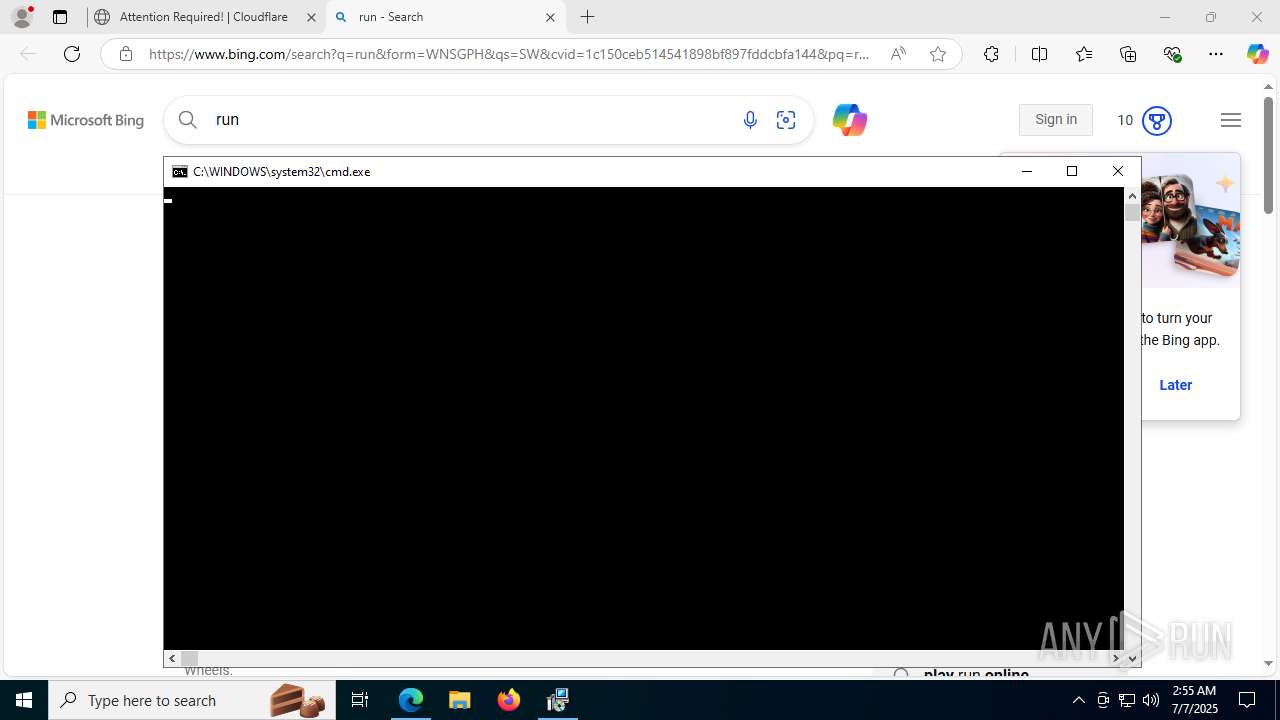The width and height of the screenshot is (1280, 720).
Task: Open Microsoft Edge taskbar icon
Action: coord(411,700)
